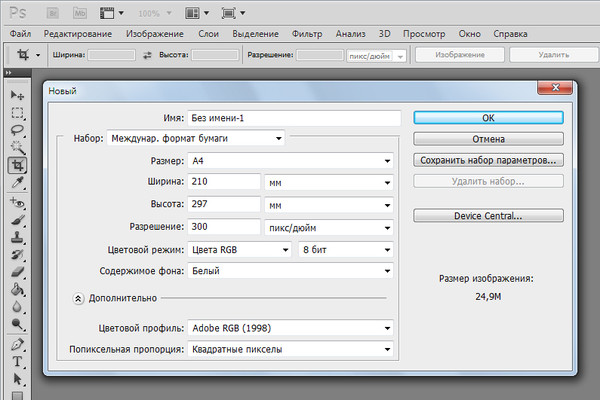Open the Arrange Documents icon menu
The height and width of the screenshot is (400, 600).
click(x=197, y=13)
